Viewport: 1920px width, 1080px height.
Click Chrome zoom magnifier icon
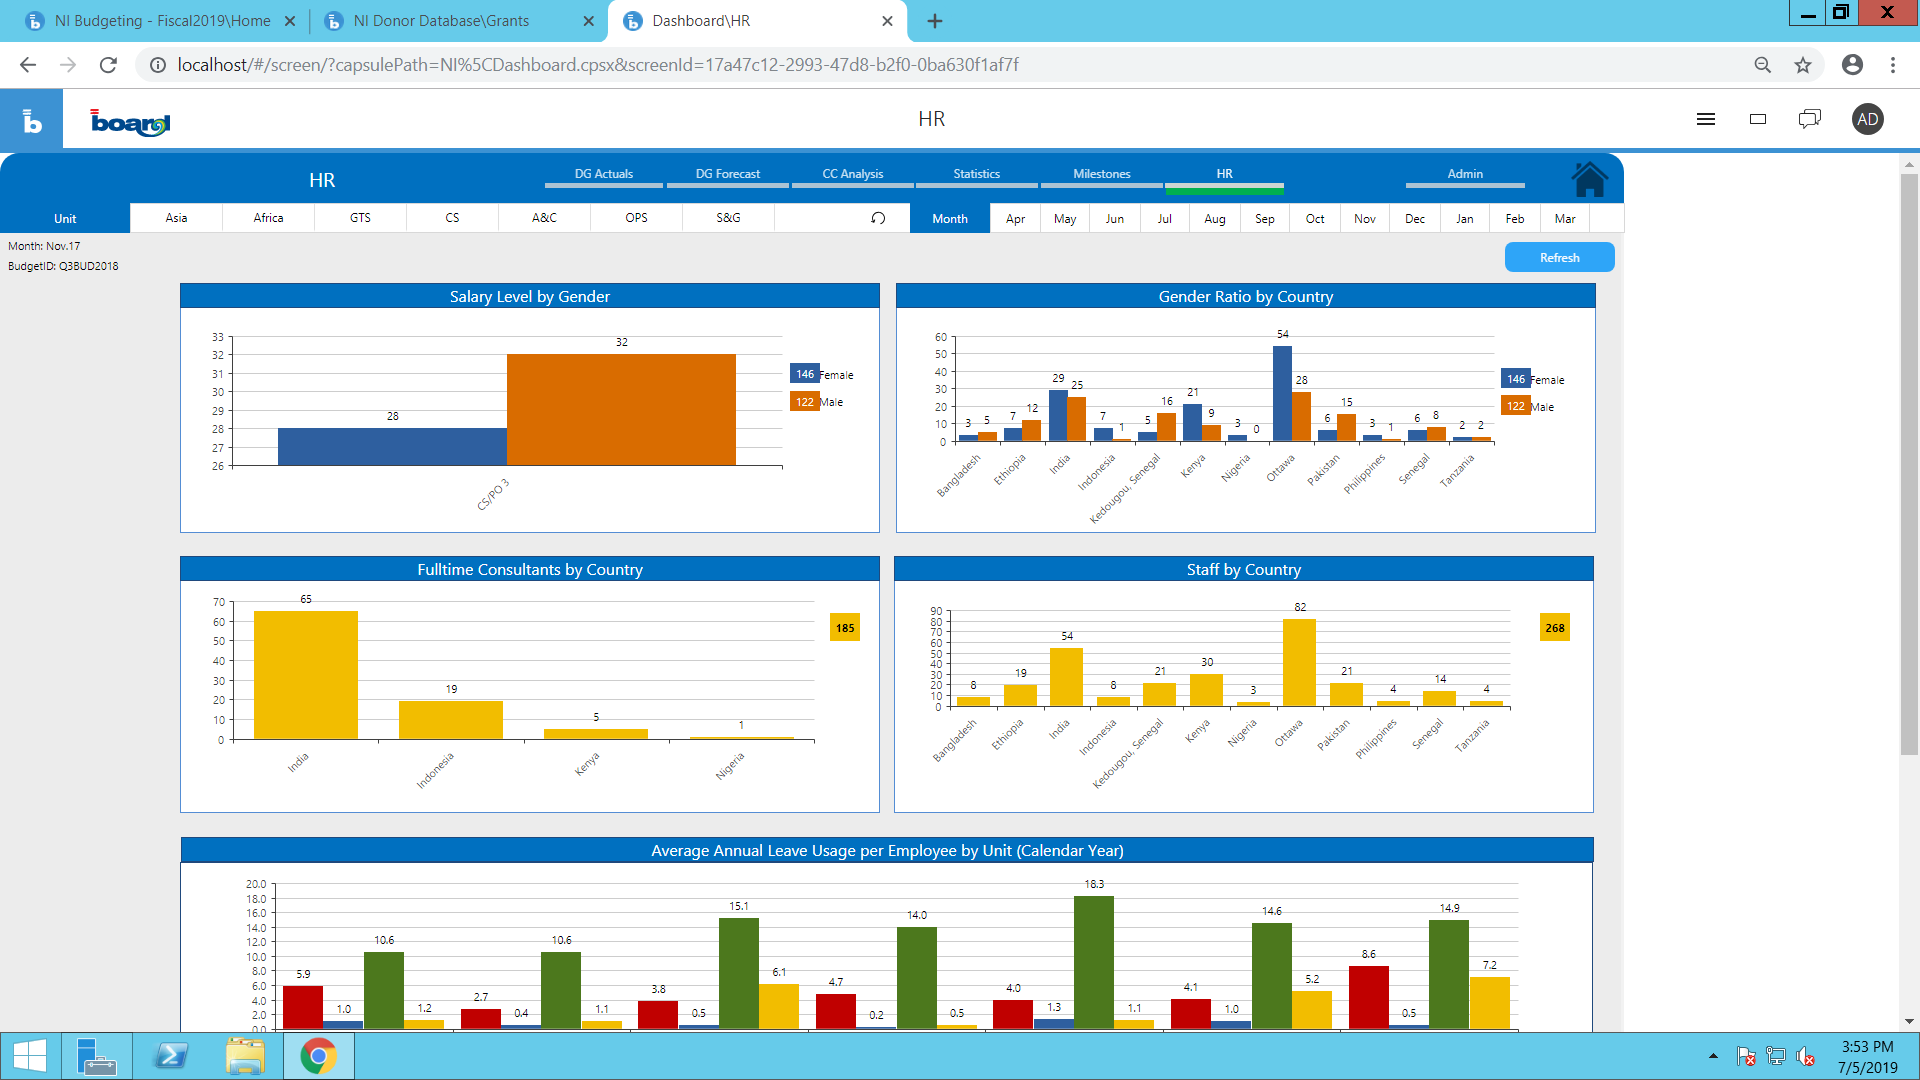[x=1762, y=65]
